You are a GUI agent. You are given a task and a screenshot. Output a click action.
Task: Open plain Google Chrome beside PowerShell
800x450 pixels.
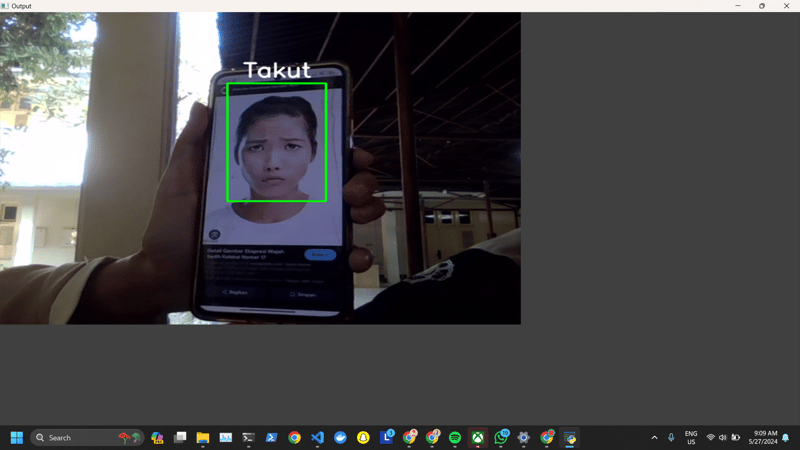[x=294, y=438]
